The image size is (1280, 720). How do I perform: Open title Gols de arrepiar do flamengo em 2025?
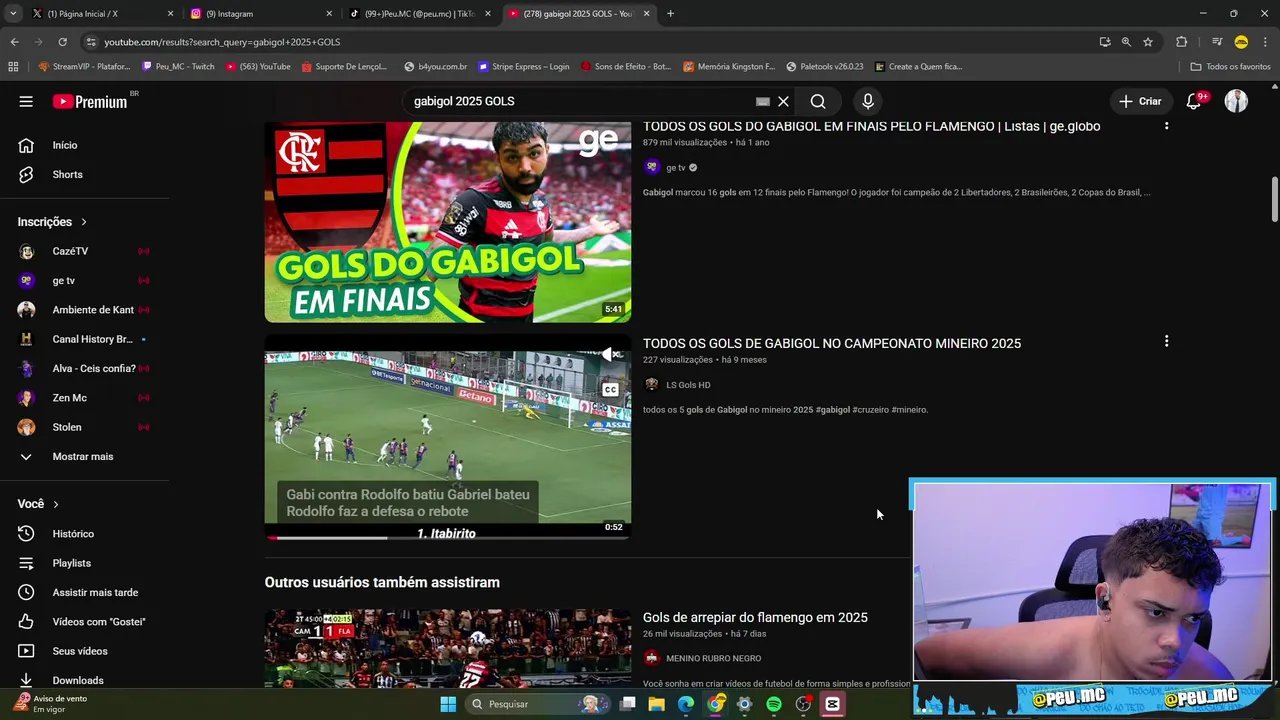pos(755,617)
